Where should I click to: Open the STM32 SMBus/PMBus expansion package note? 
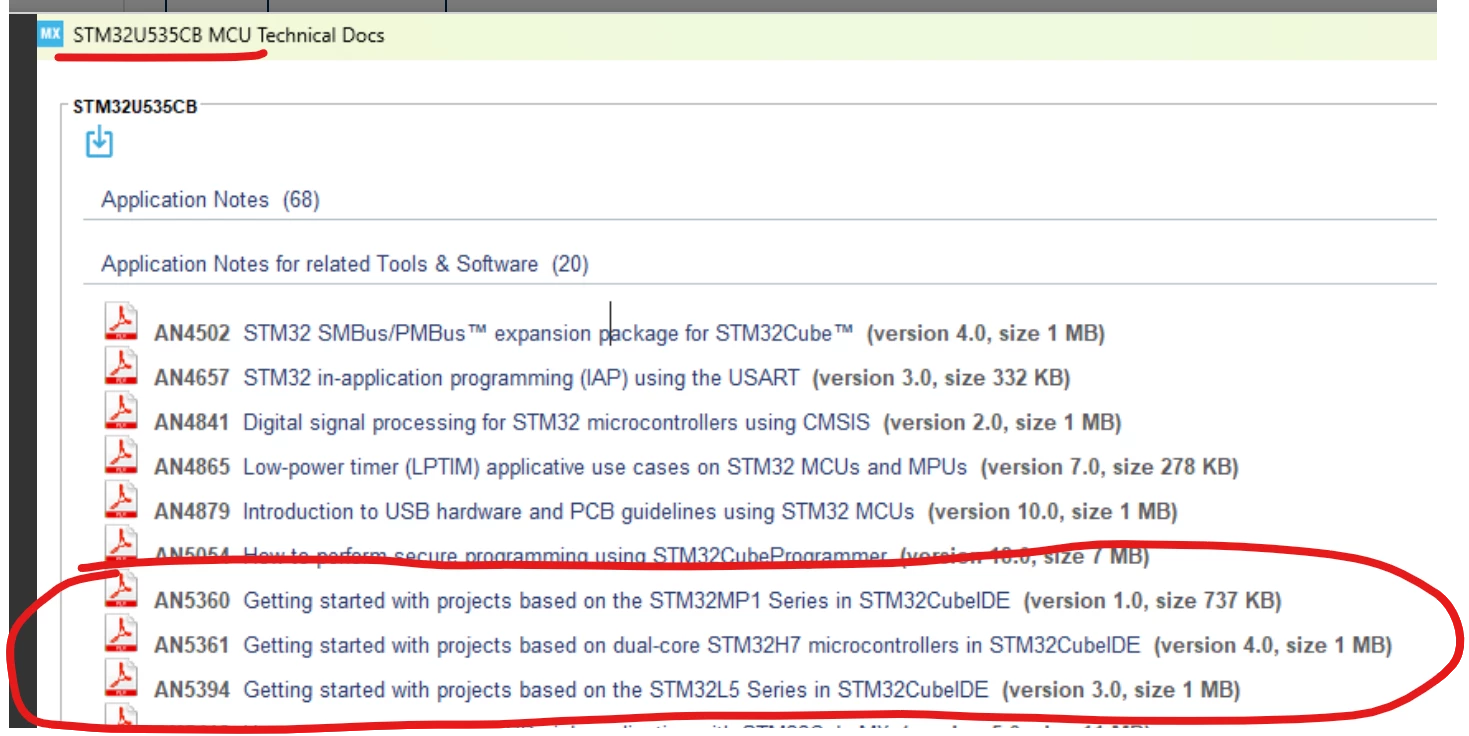[548, 334]
